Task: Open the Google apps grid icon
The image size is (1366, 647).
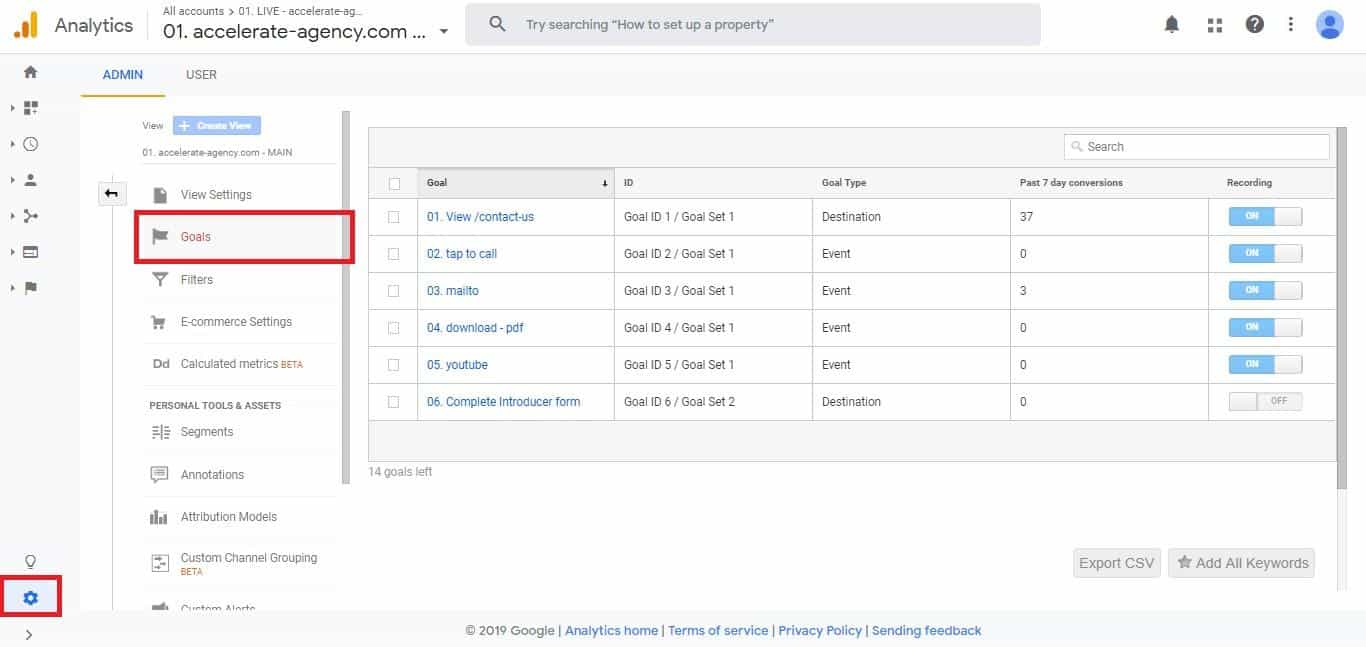Action: click(1215, 25)
